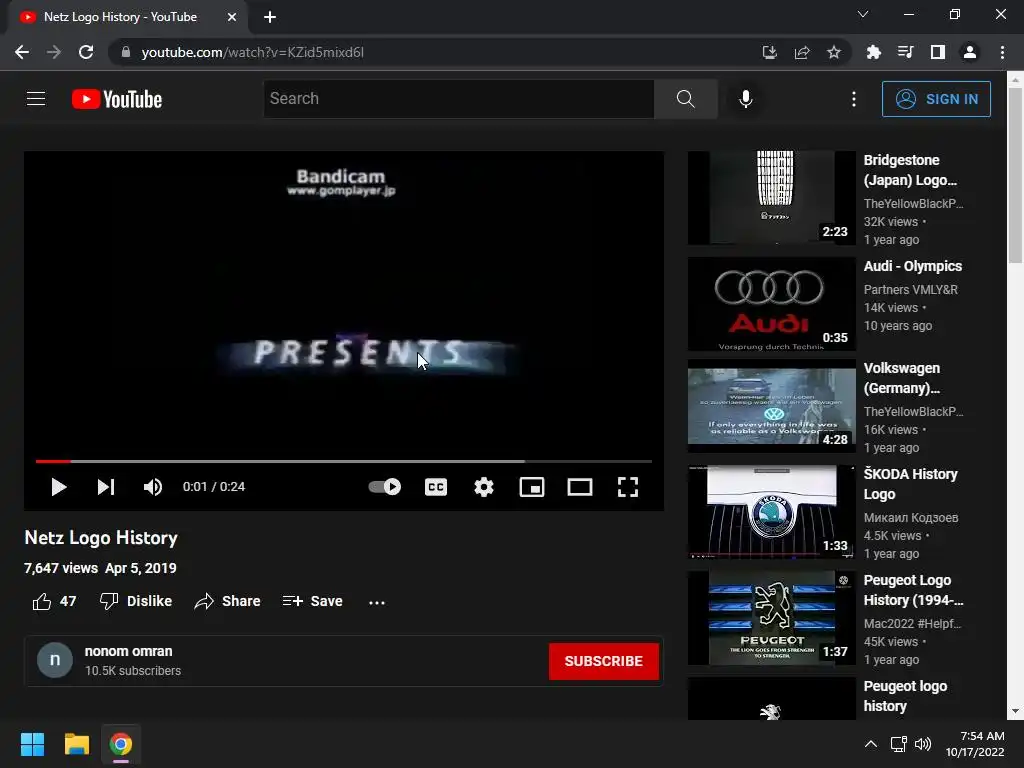Toggle Chrome side panel
Image resolution: width=1024 pixels, height=768 pixels.
coord(938,52)
